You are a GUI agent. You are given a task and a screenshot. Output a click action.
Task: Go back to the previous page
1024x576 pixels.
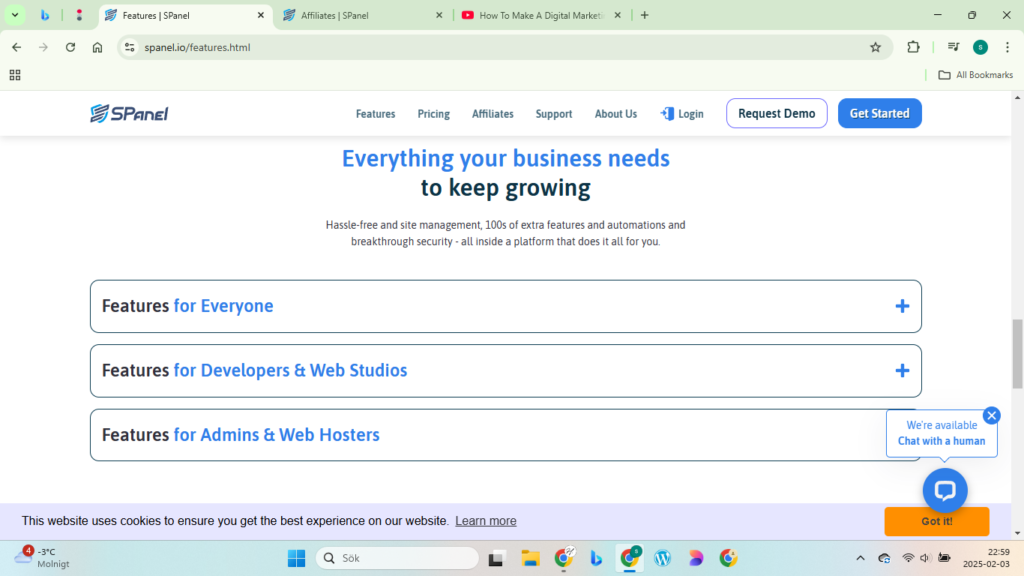click(x=16, y=47)
